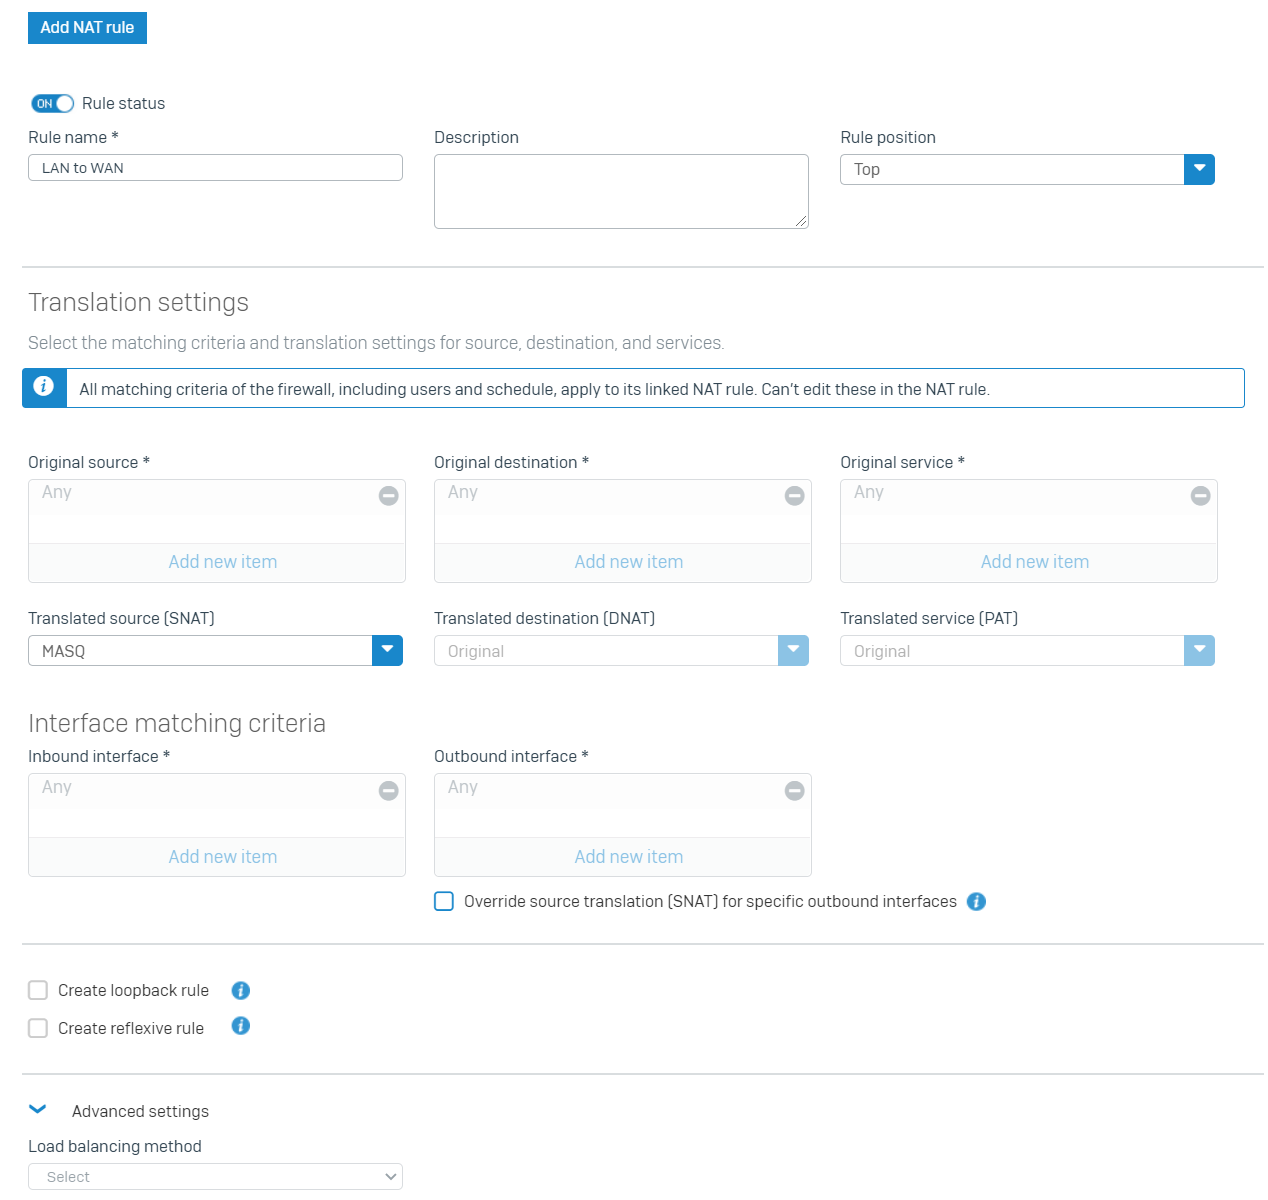
Task: Open Translated source (SNAT) MASQ dropdown
Action: click(x=215, y=651)
